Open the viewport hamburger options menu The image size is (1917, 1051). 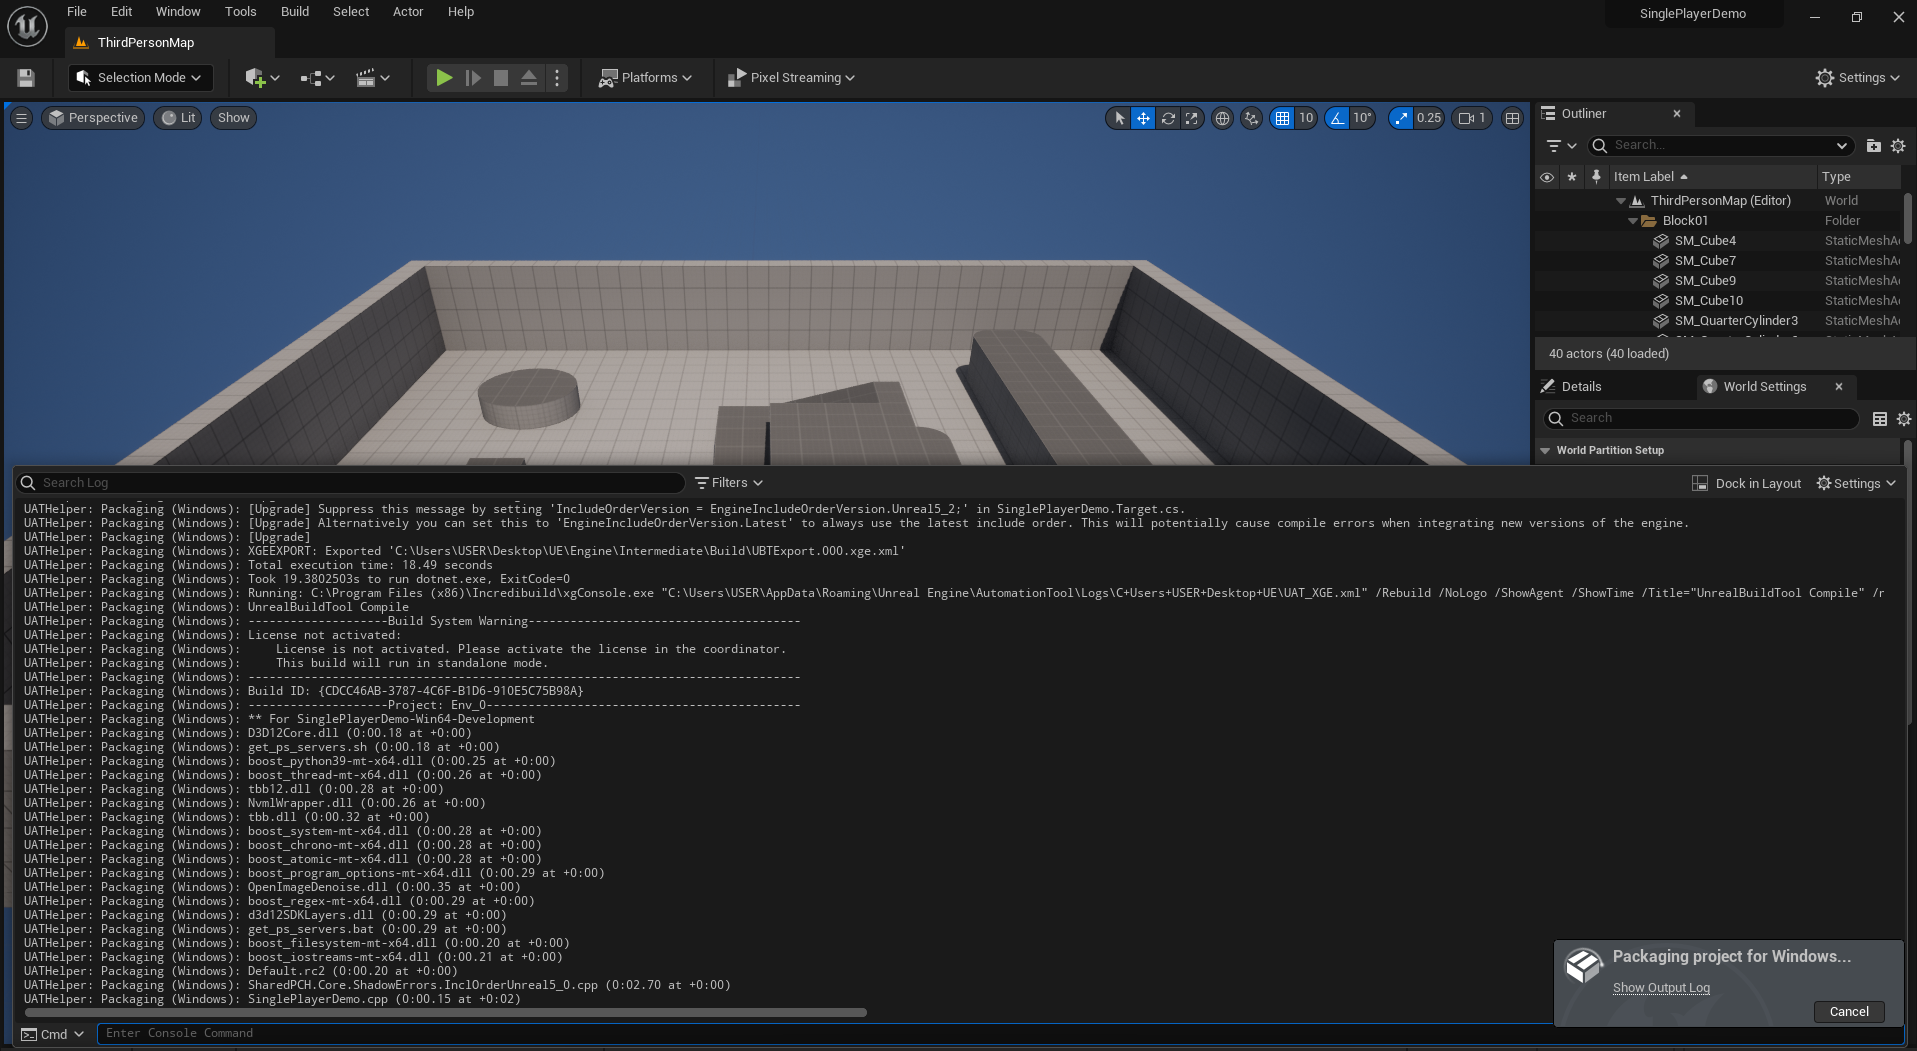point(21,118)
